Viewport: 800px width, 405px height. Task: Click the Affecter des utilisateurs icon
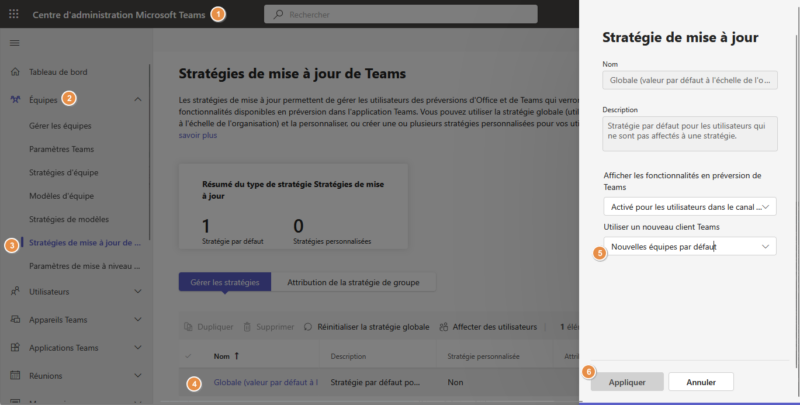click(x=443, y=326)
